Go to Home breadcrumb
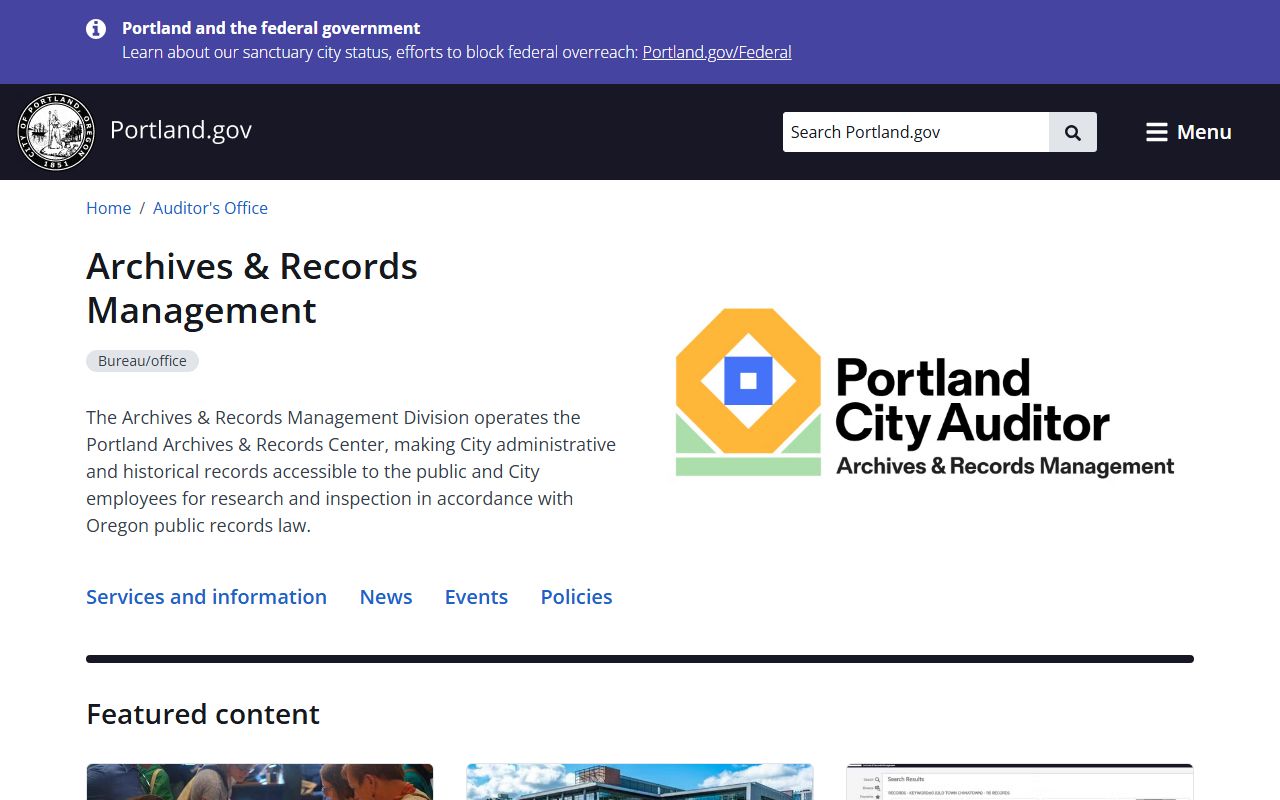Screen dimensions: 1280x800 pos(108,208)
